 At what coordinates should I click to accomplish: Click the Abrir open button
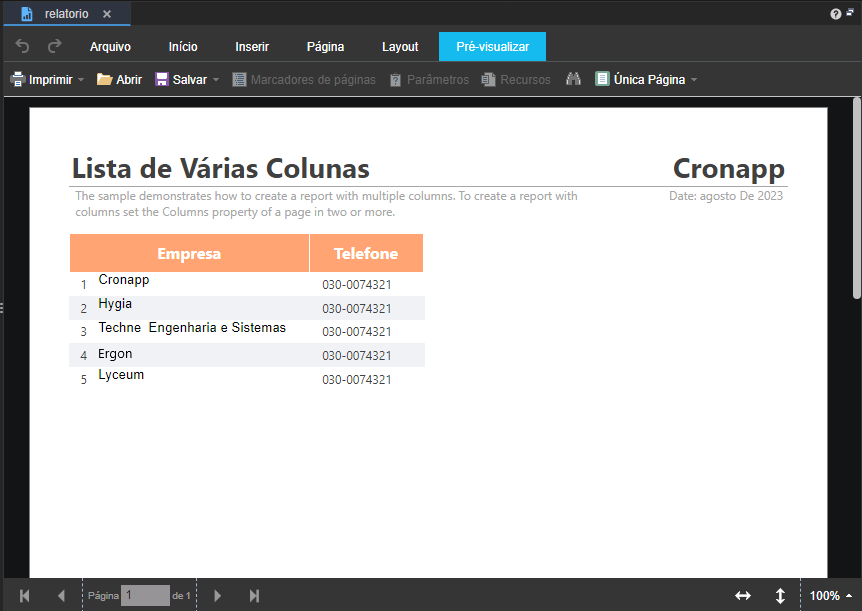point(119,80)
